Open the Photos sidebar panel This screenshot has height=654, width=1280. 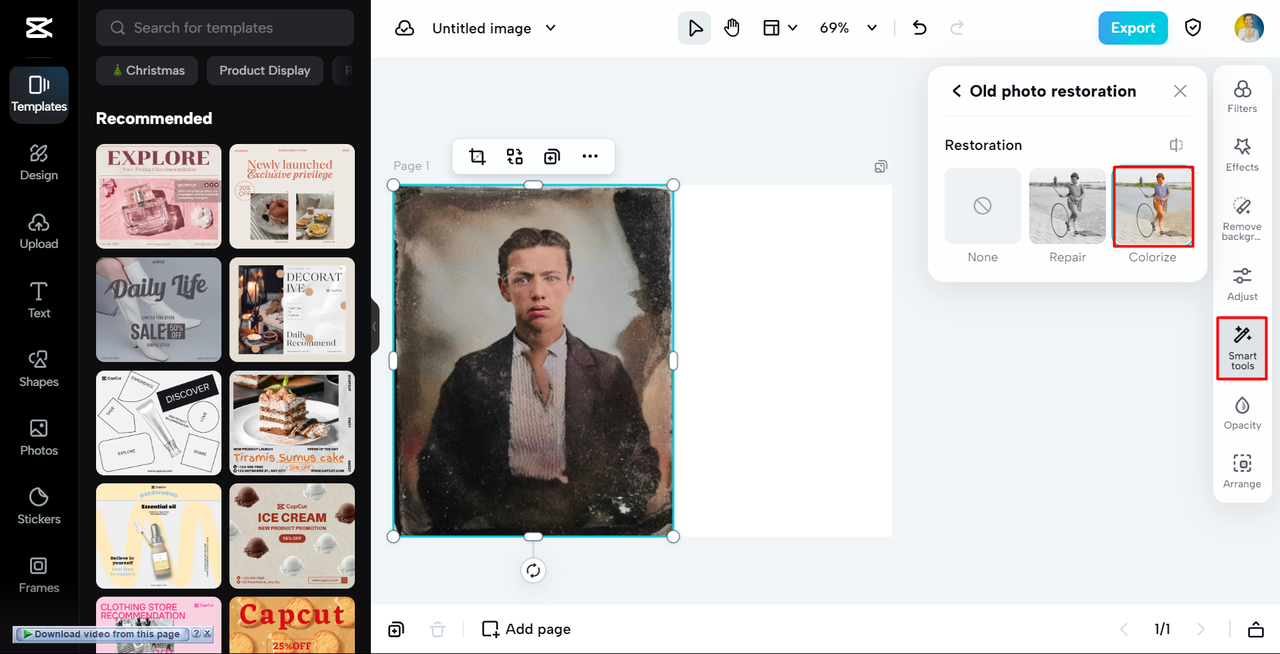point(39,438)
